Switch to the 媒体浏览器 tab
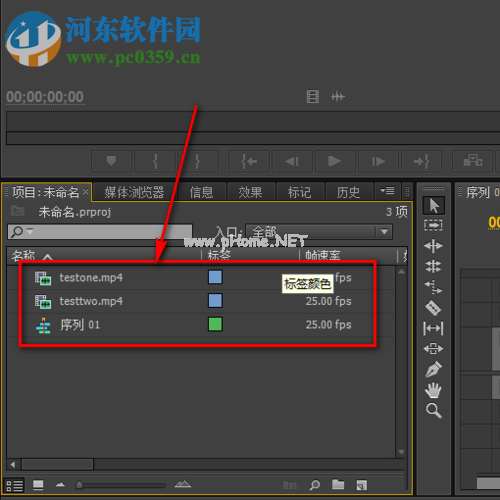 click(134, 192)
